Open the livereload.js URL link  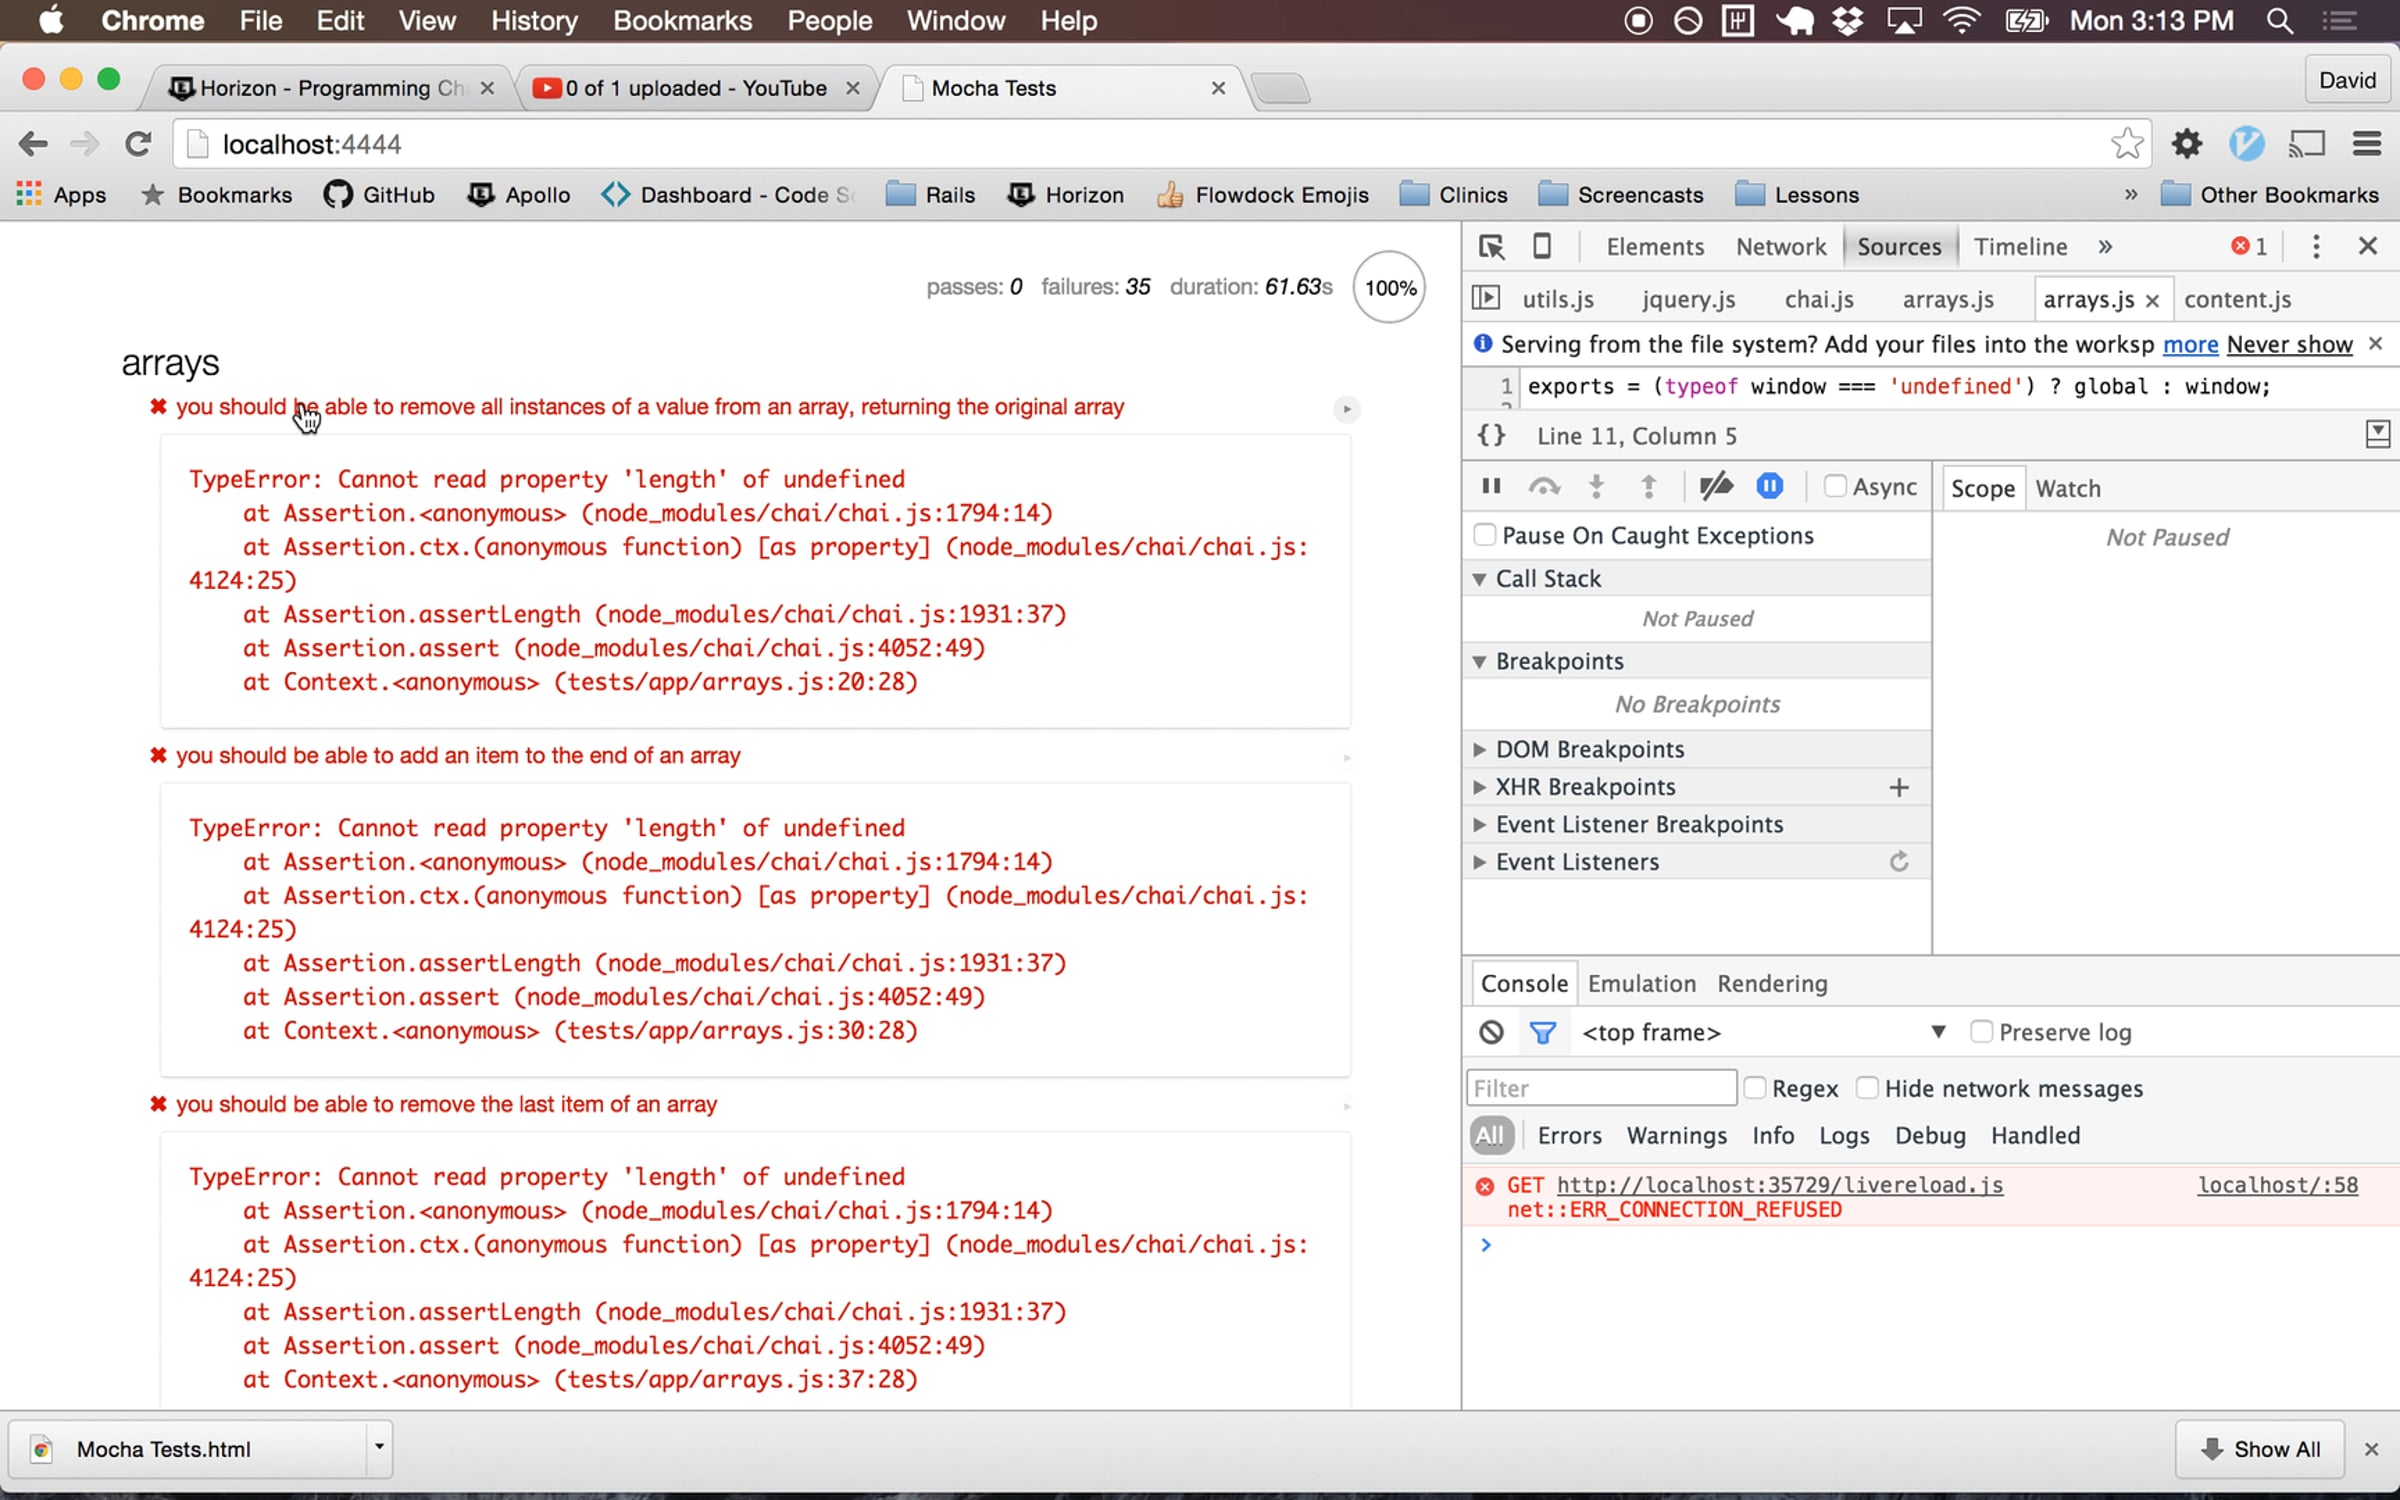1780,1185
